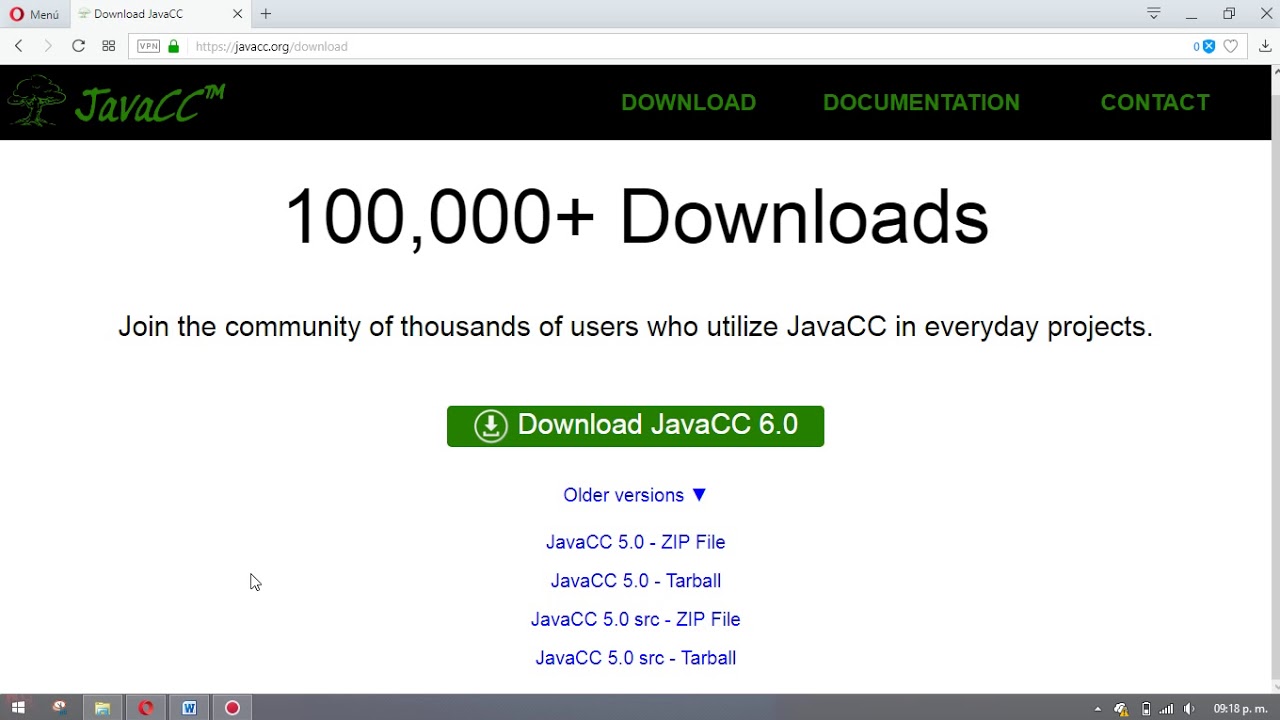Open the clock showing 09:18 p. m.
1280x720 pixels.
tap(1240, 708)
